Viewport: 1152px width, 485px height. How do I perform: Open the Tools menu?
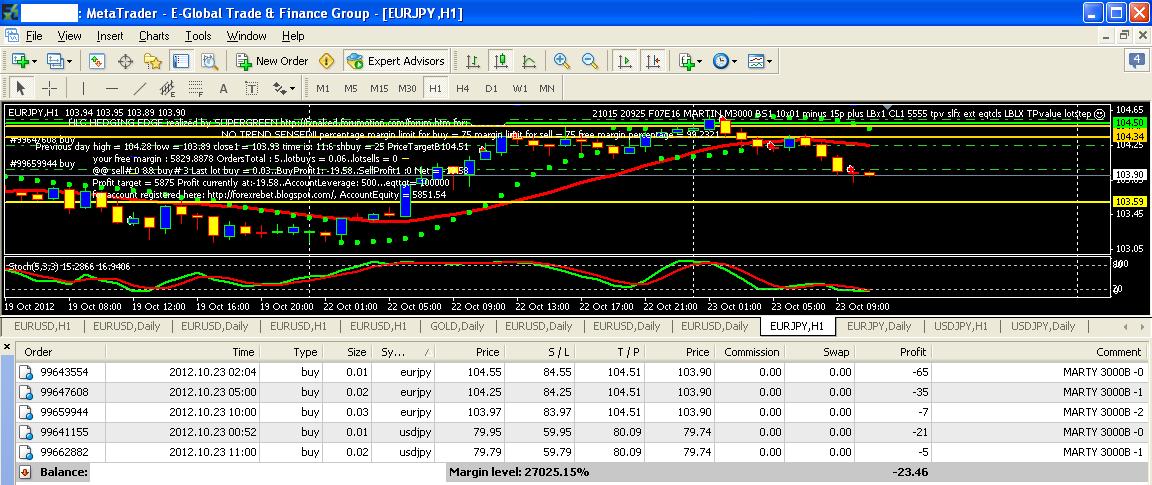(x=198, y=36)
